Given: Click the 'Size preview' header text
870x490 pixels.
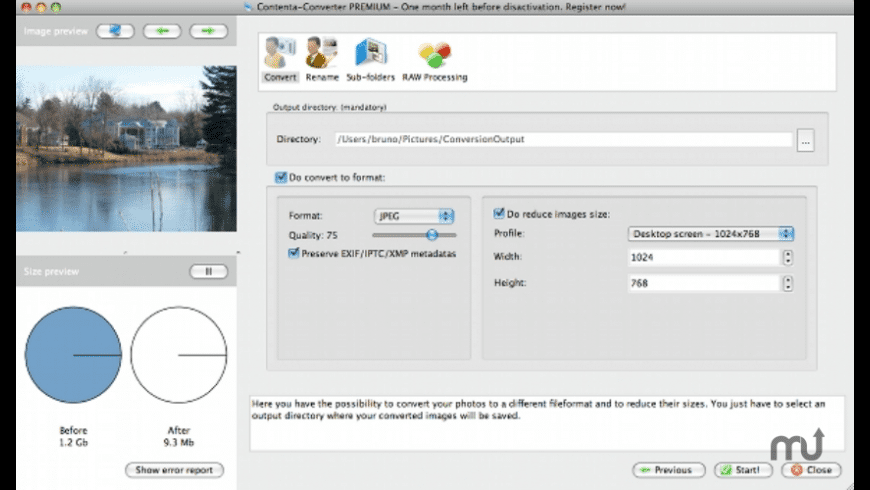Looking at the screenshot, I should [51, 271].
